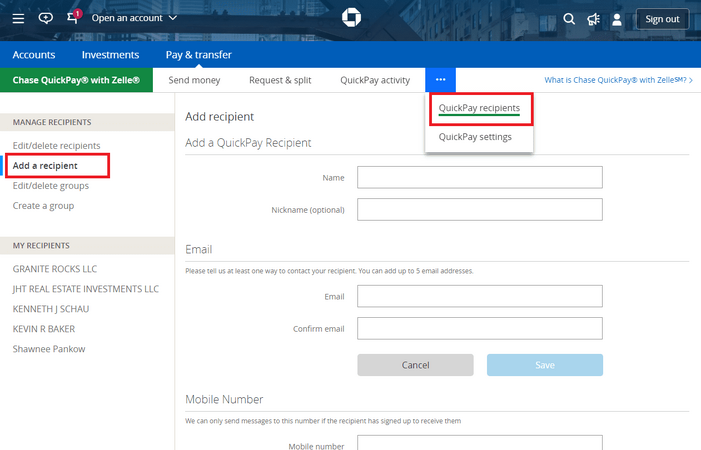This screenshot has width=701, height=450.
Task: Click Edit/delete recipients in sidebar
Action: point(56,146)
